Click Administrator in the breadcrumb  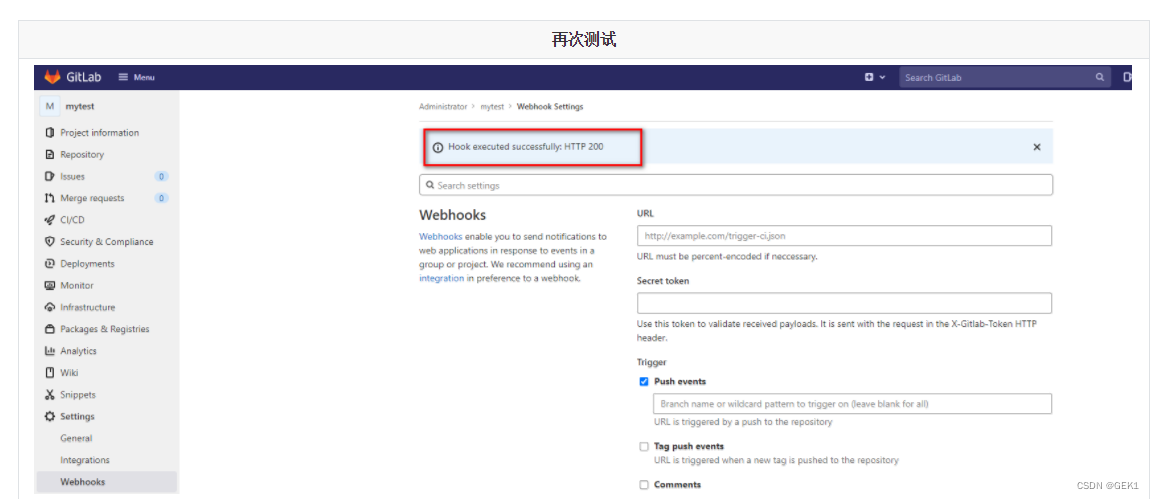(443, 107)
